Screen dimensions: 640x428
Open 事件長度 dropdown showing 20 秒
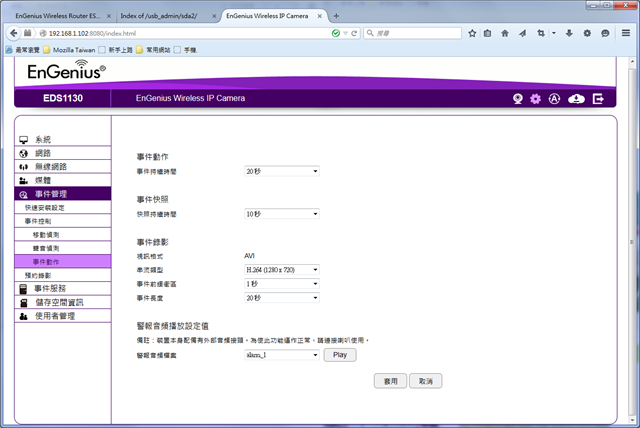282,298
